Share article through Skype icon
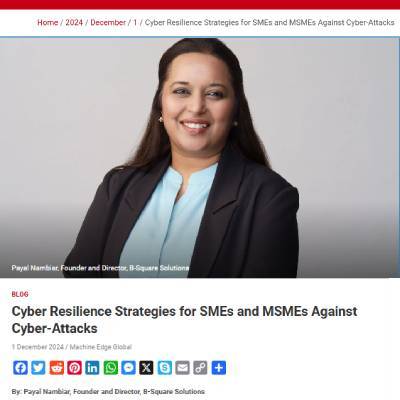This screenshot has width=400, height=400. tap(165, 368)
